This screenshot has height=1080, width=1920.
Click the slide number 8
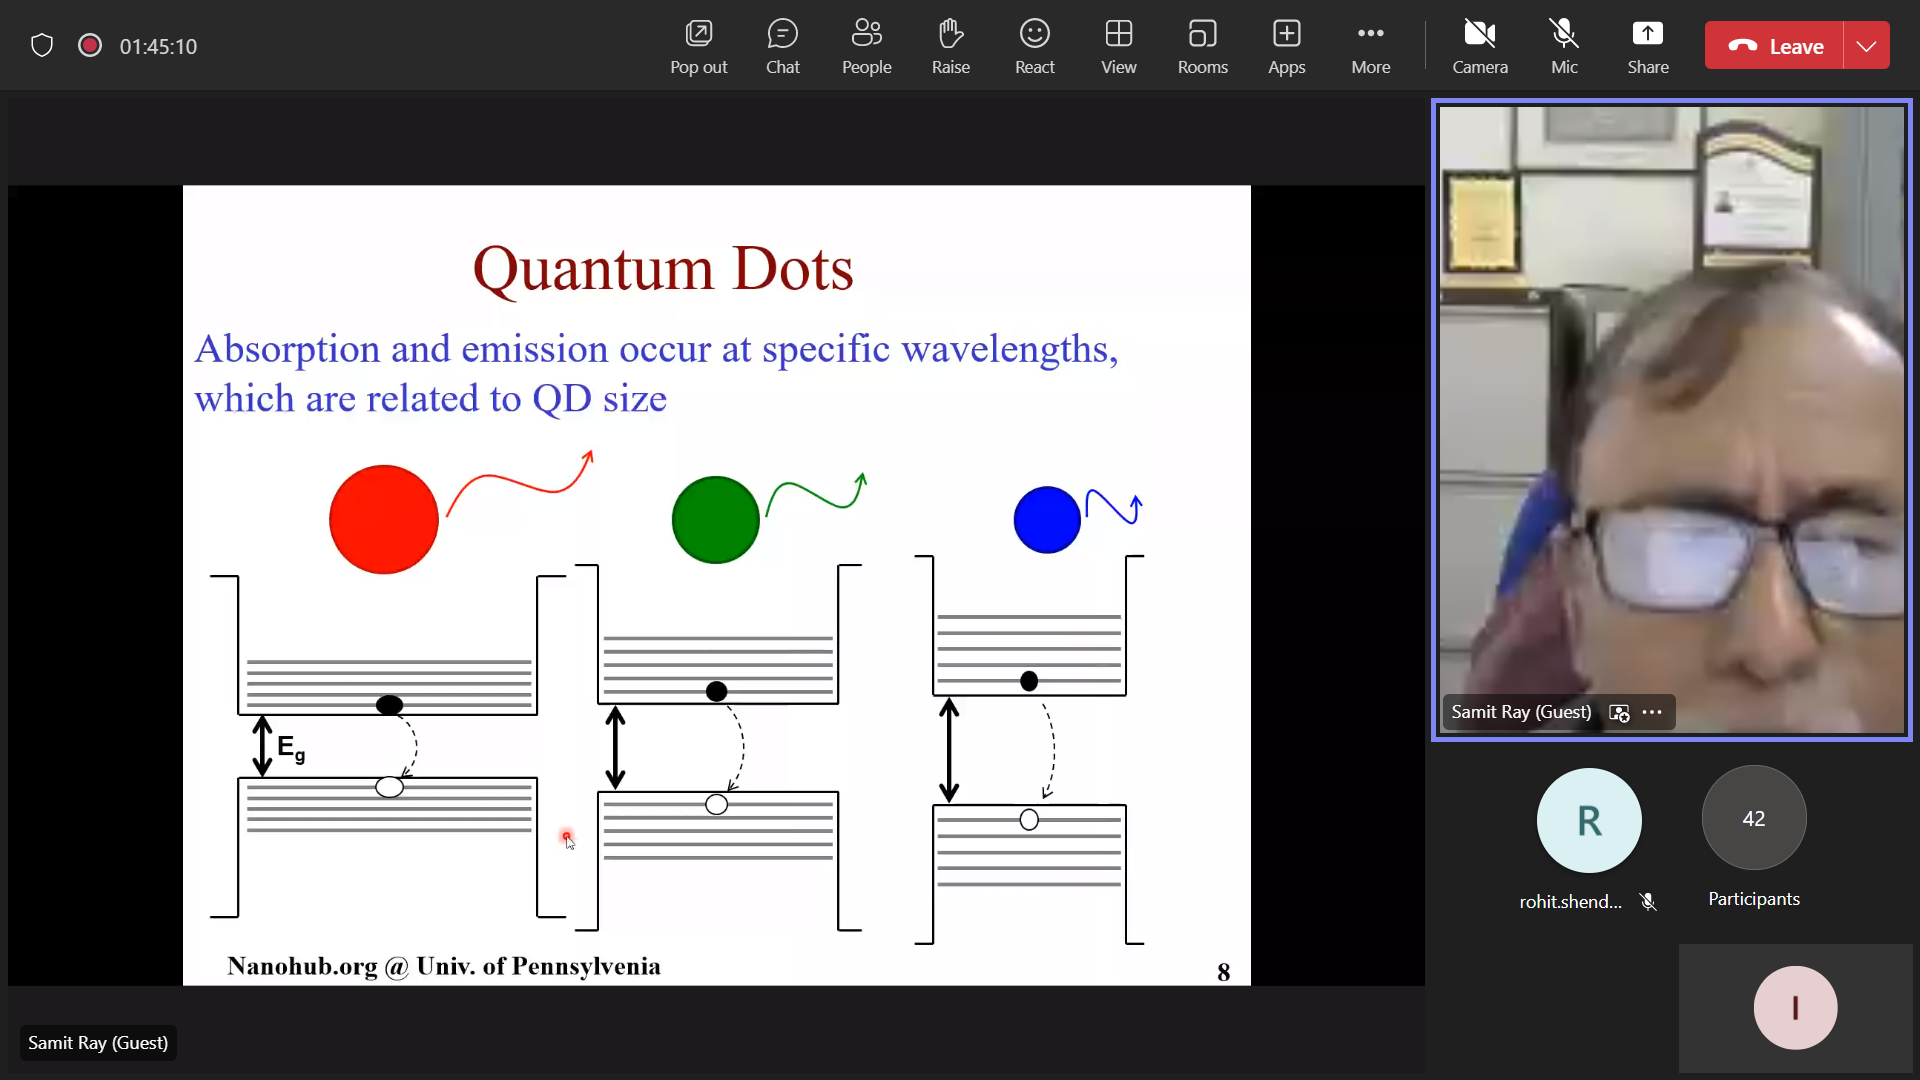click(1223, 972)
